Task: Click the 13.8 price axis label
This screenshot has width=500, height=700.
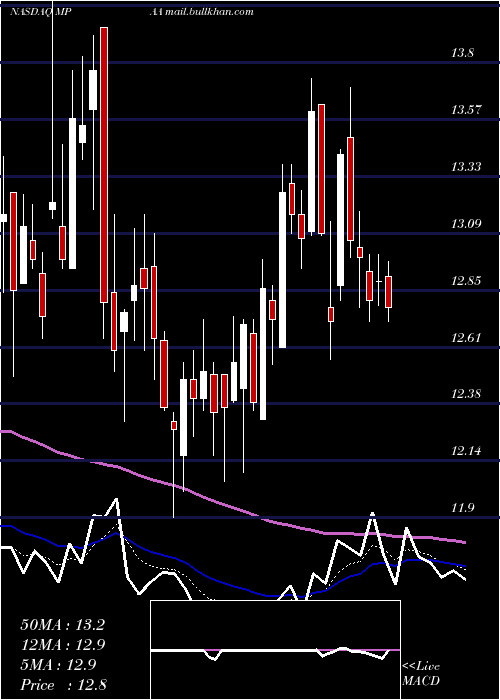Action: click(462, 54)
